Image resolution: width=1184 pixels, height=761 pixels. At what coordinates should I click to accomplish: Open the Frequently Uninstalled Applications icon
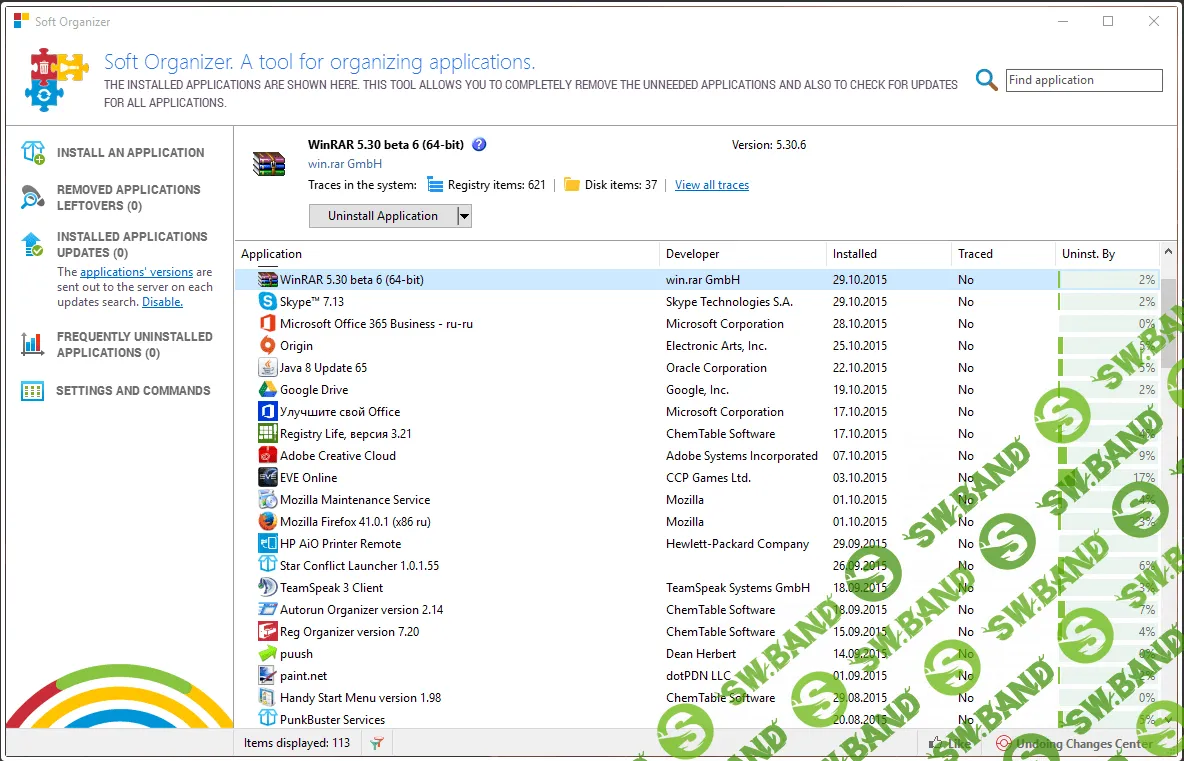33,345
